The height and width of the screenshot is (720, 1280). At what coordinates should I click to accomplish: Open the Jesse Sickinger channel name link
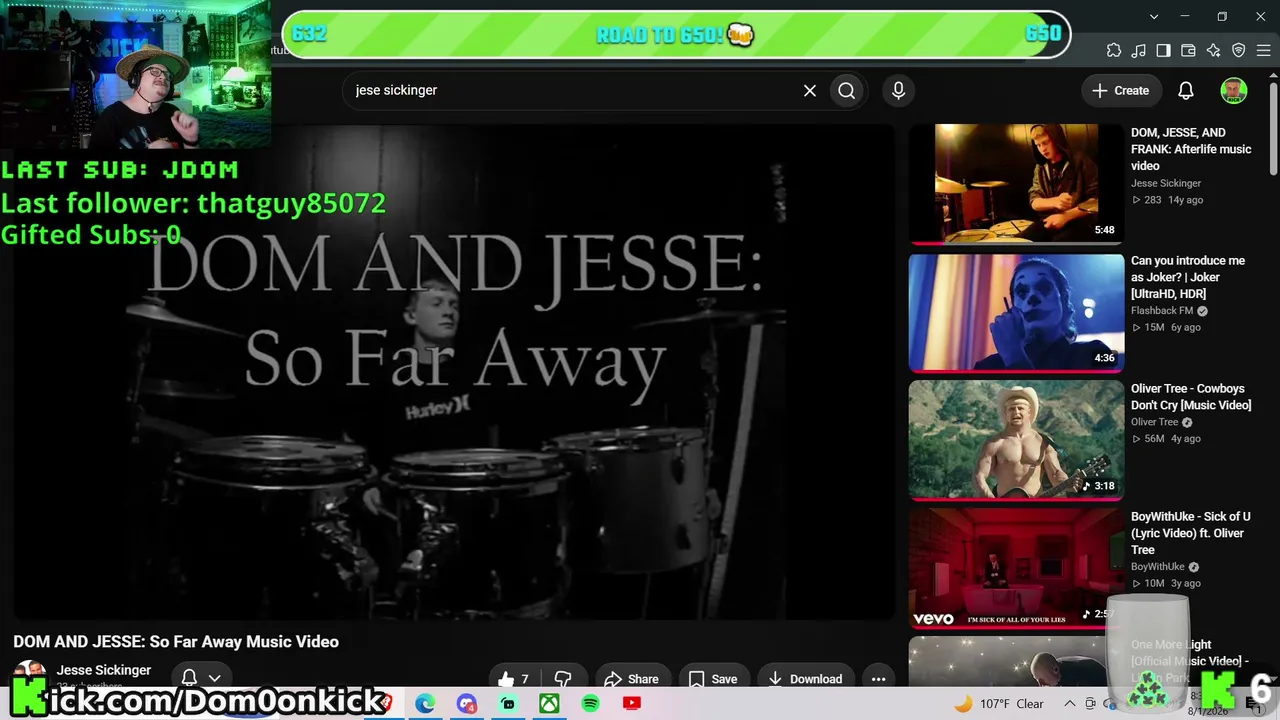coord(104,670)
